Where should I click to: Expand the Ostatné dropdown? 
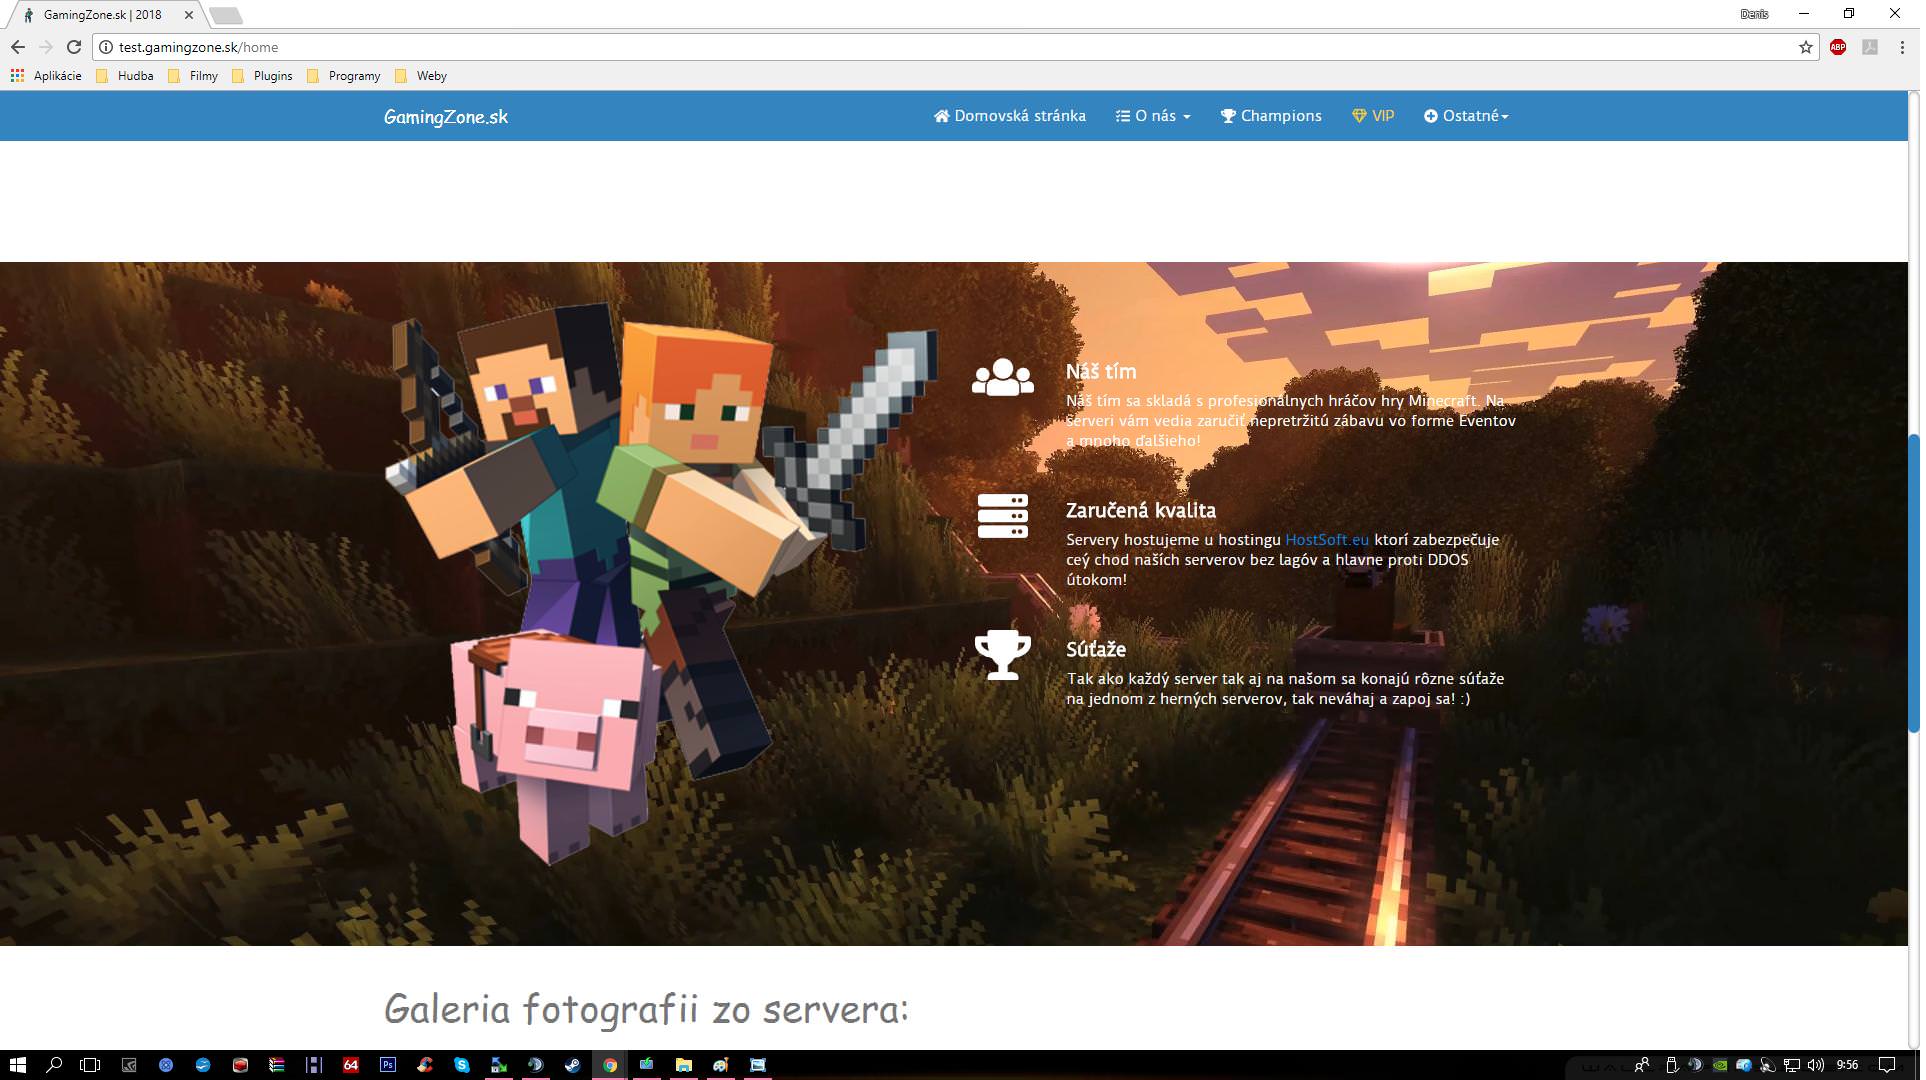(1466, 115)
